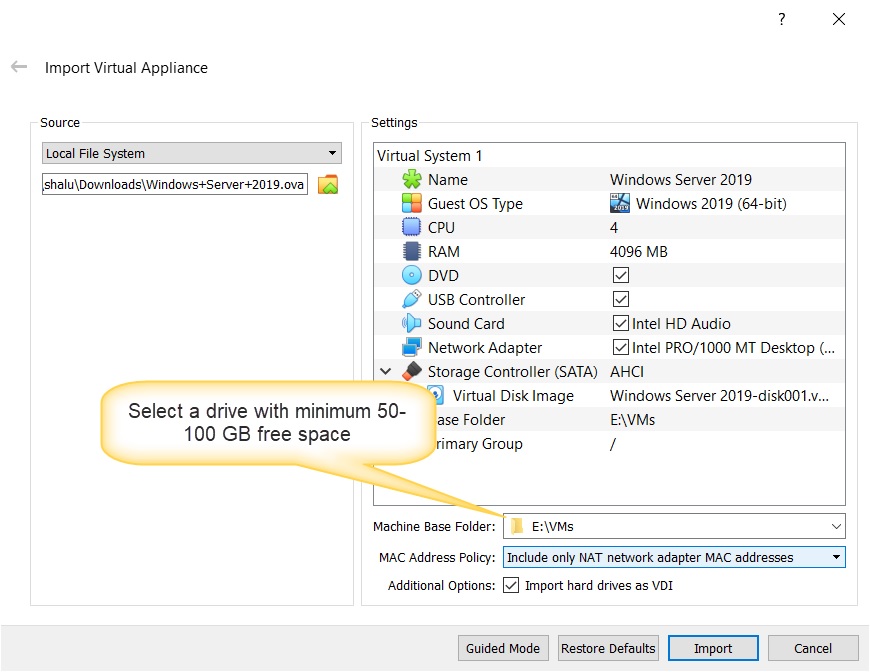
Task: Select the Windows Server 2019-disk001 disk image value
Action: [x=720, y=396]
